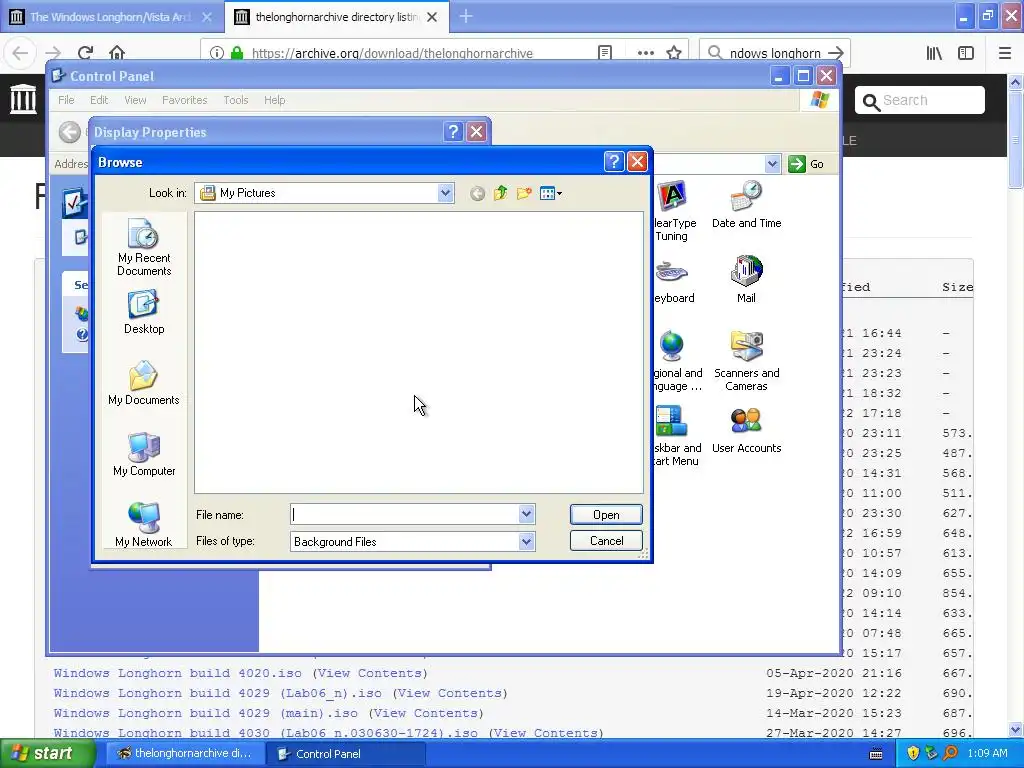Expand the Look in My Pictures dropdown

pyautogui.click(x=445, y=193)
